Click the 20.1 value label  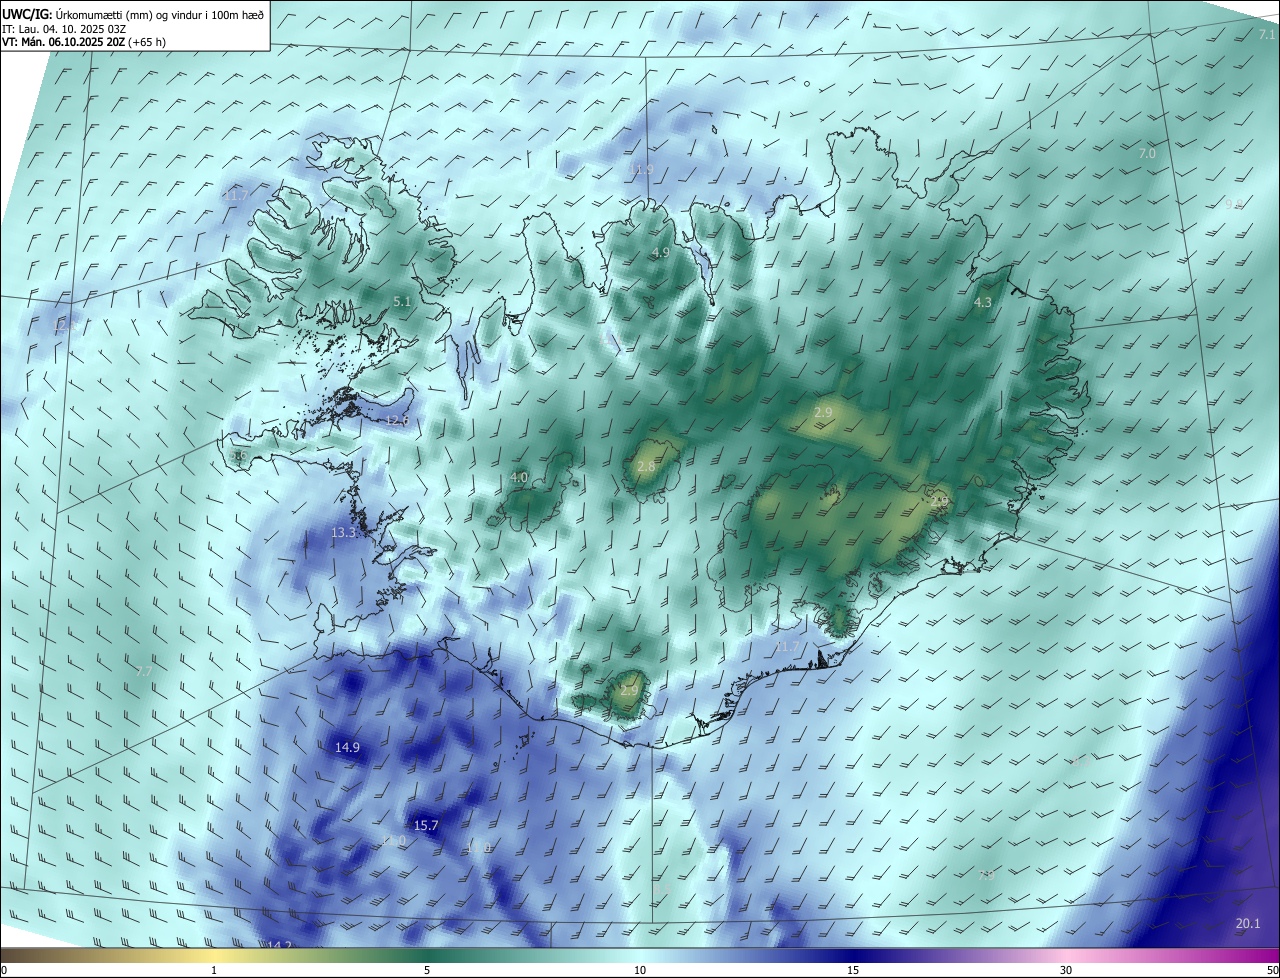[1248, 924]
